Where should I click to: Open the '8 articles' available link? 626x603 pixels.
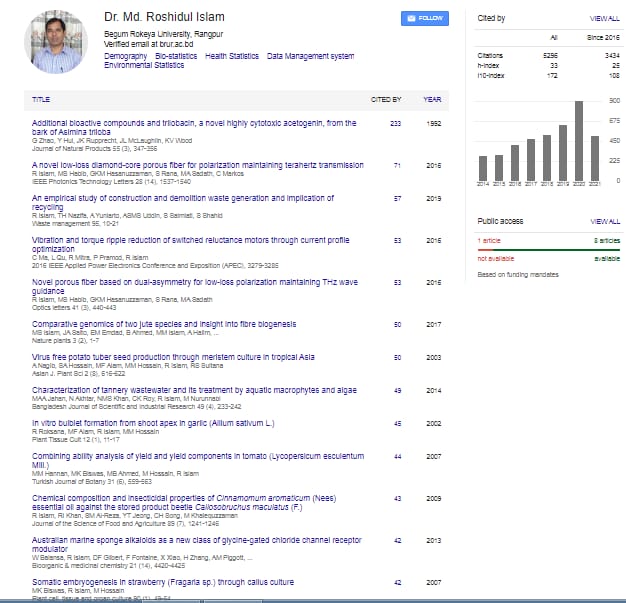point(606,241)
